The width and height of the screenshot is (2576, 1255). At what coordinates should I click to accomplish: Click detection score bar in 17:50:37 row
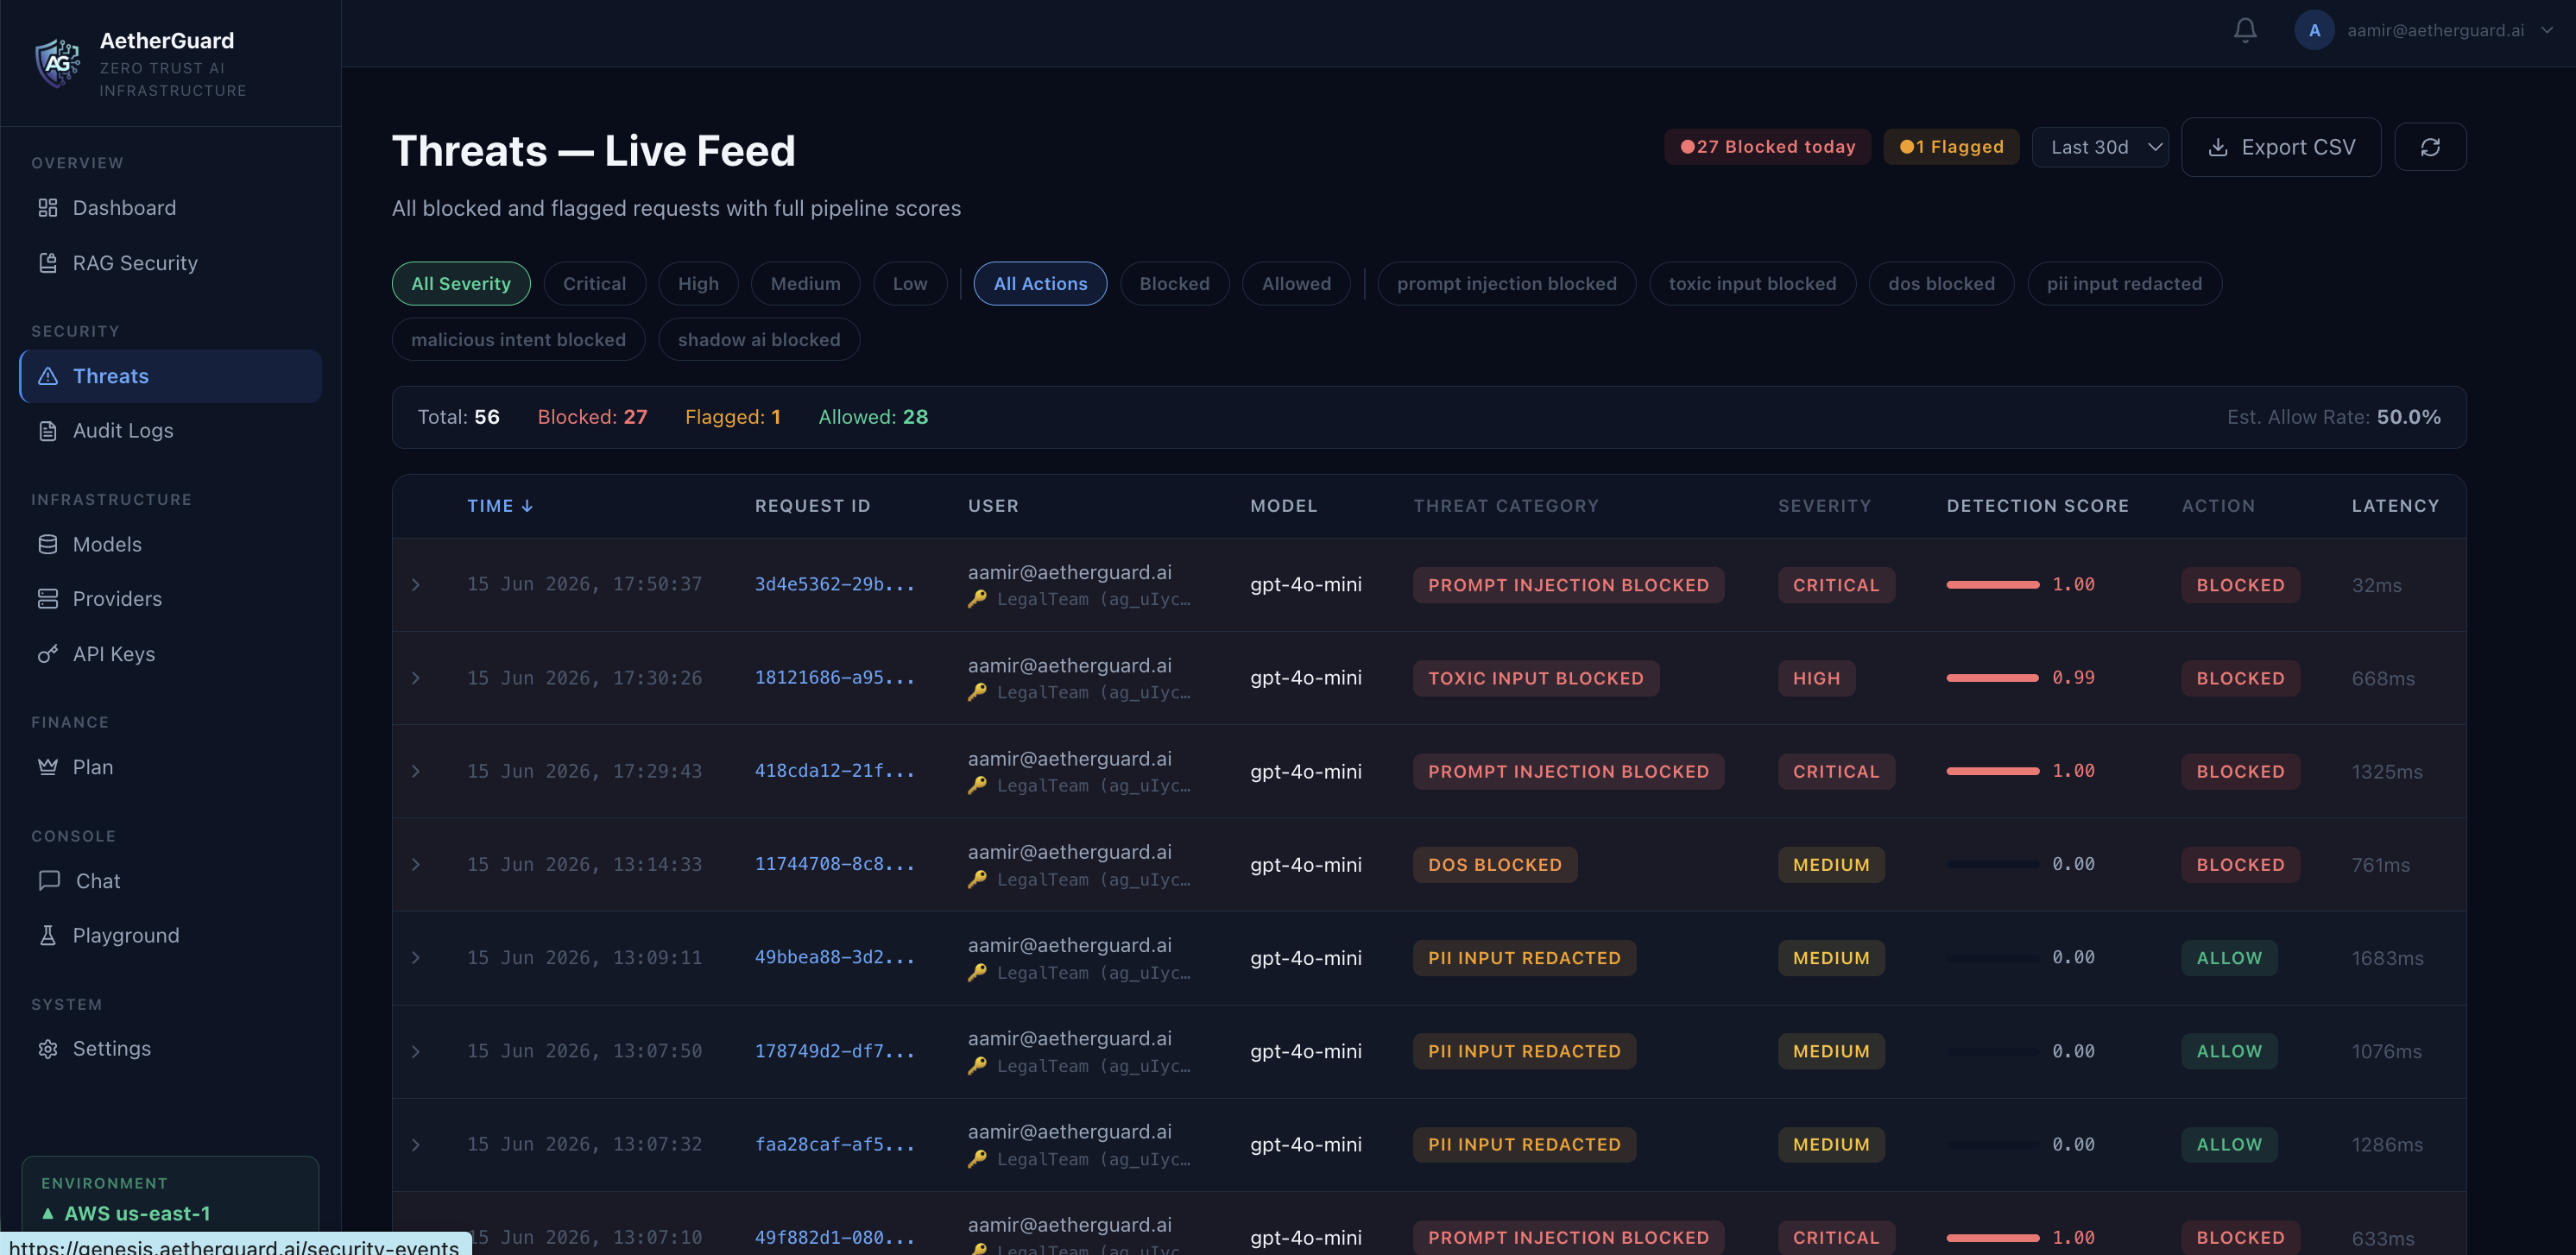coord(1992,584)
